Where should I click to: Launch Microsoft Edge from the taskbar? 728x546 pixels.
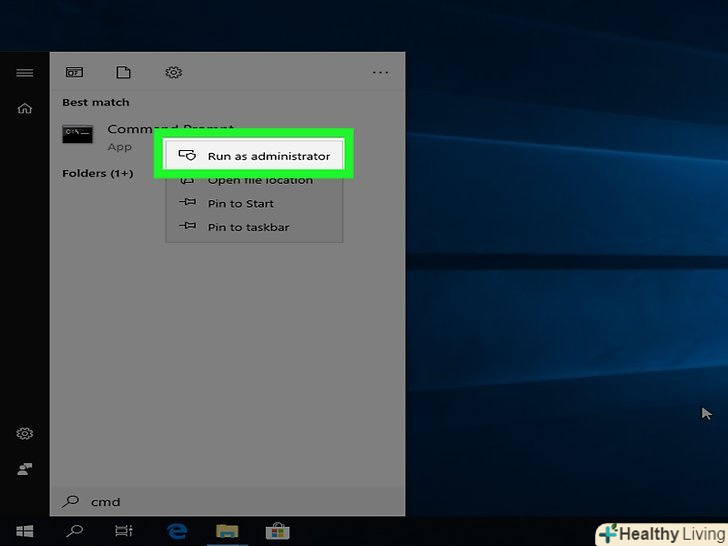178,531
